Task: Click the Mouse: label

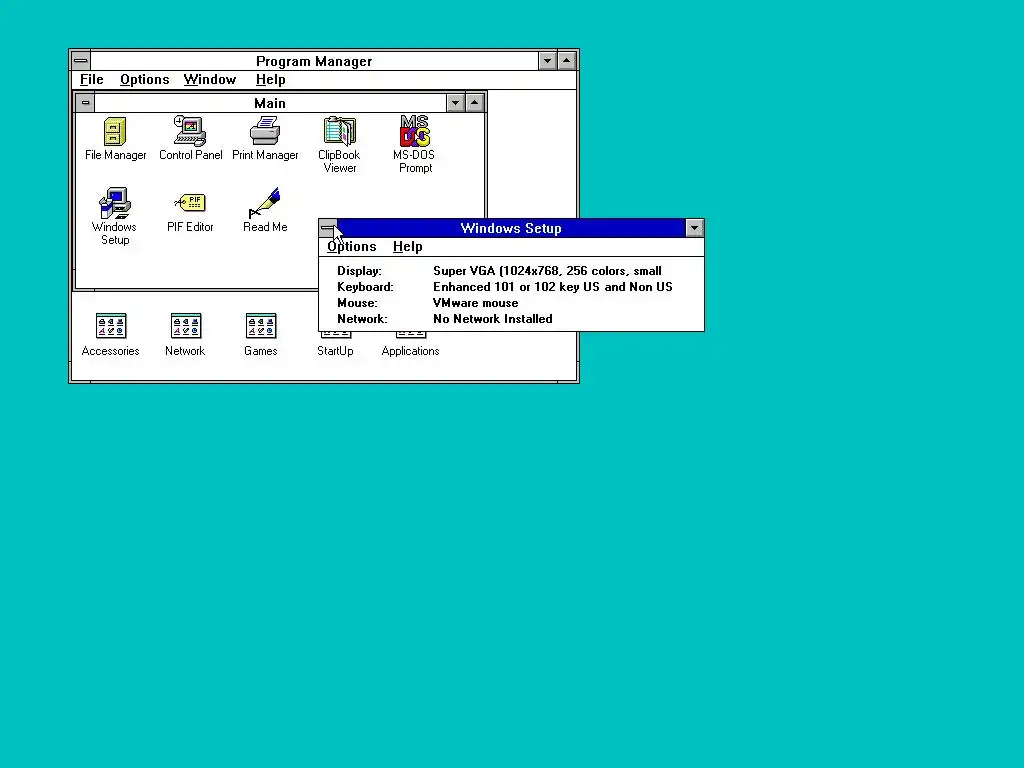Action: click(357, 303)
